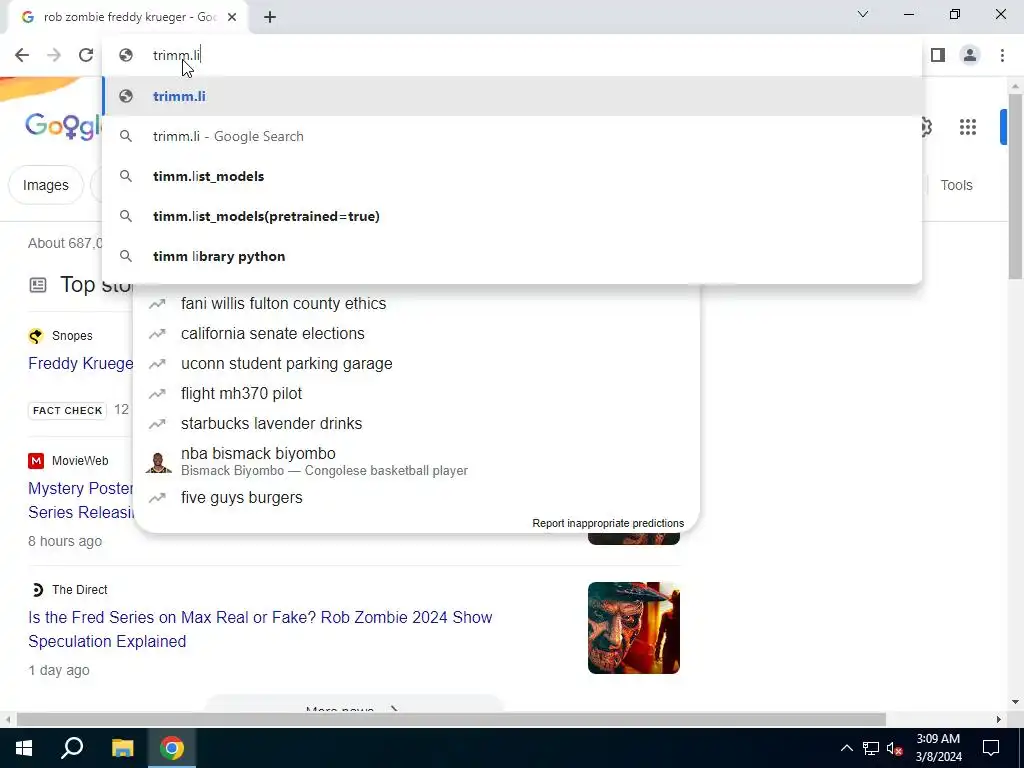Choose trimm.li - Google Search suggestion
This screenshot has width=1024, height=768.
coord(512,136)
